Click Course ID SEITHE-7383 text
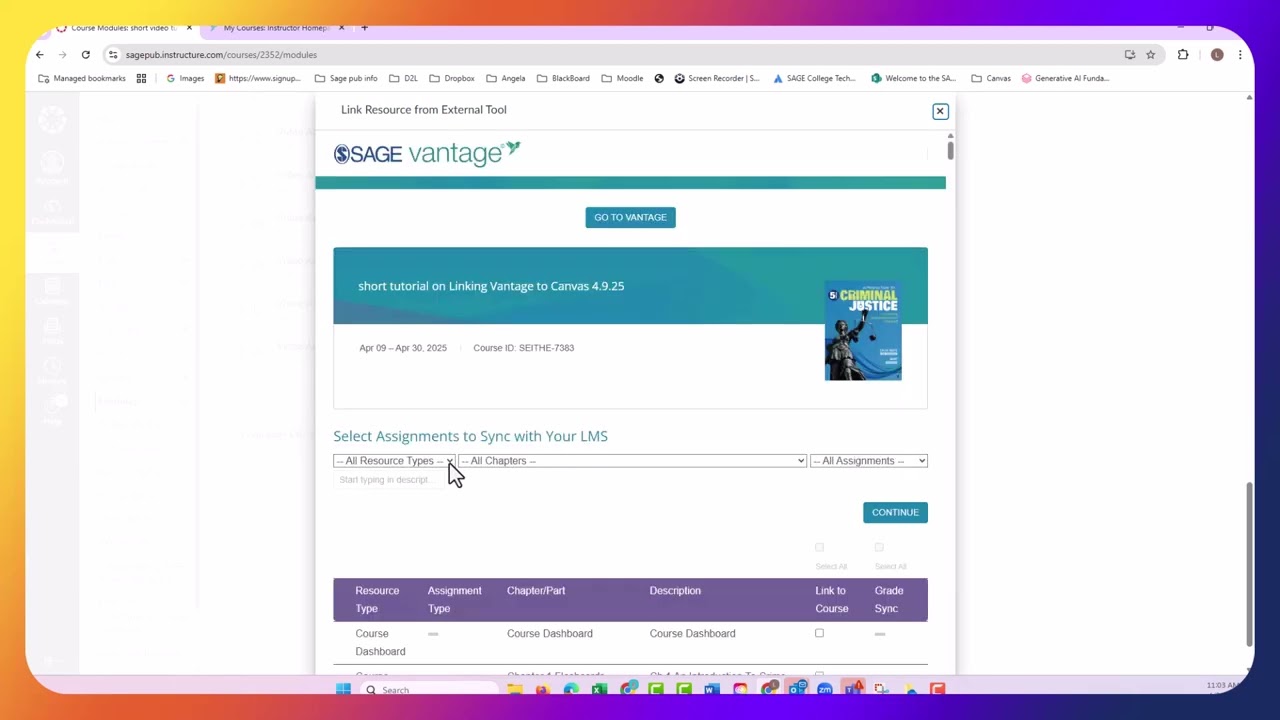Viewport: 1280px width, 720px height. click(x=523, y=348)
